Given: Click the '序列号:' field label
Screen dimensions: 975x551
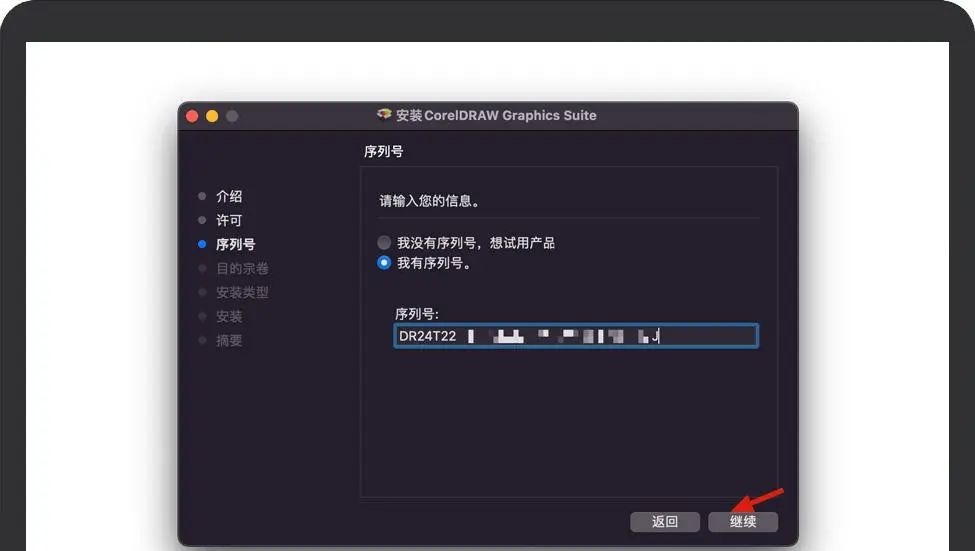Looking at the screenshot, I should point(417,314).
